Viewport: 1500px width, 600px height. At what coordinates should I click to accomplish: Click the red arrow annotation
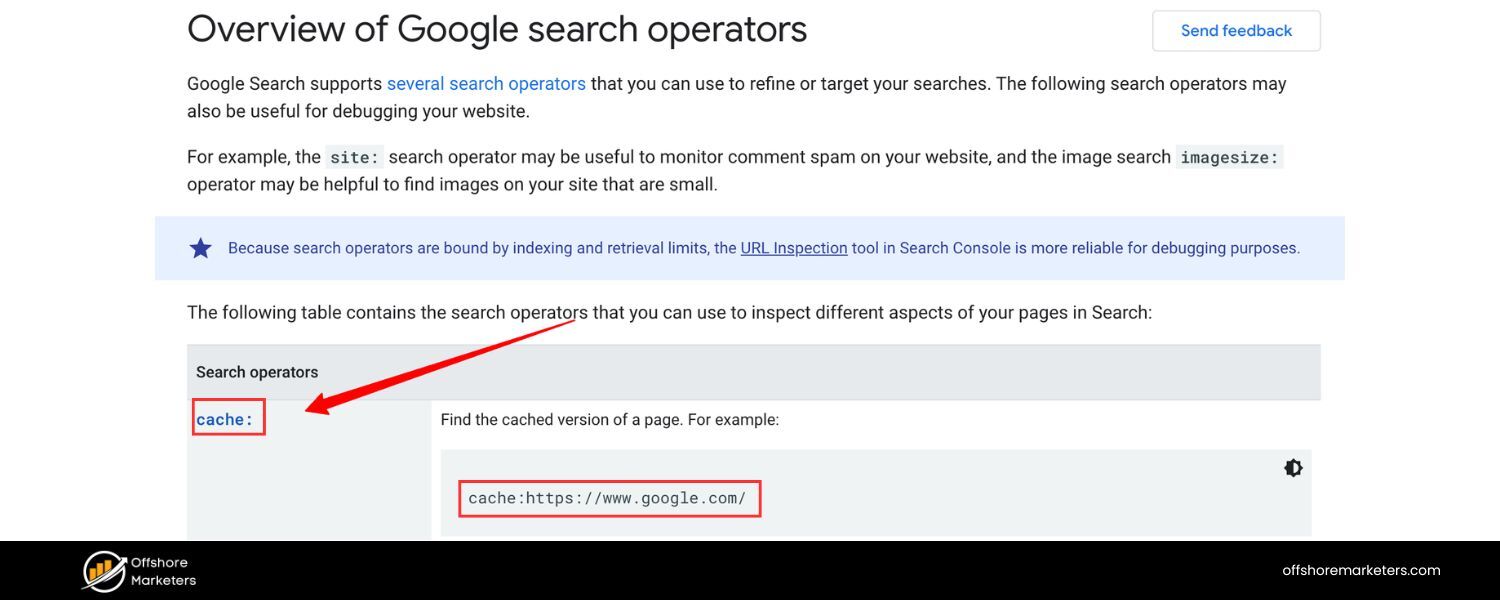(x=440, y=365)
